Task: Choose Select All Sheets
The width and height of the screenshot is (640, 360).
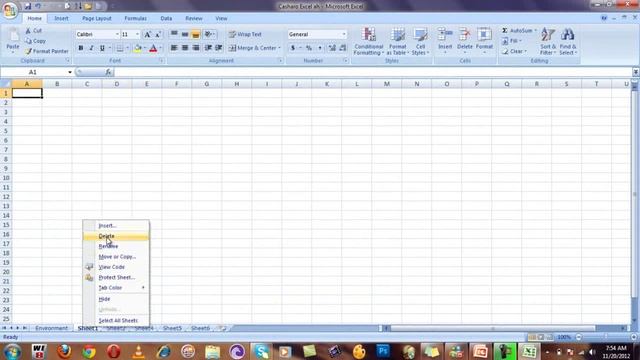Action: (x=116, y=321)
